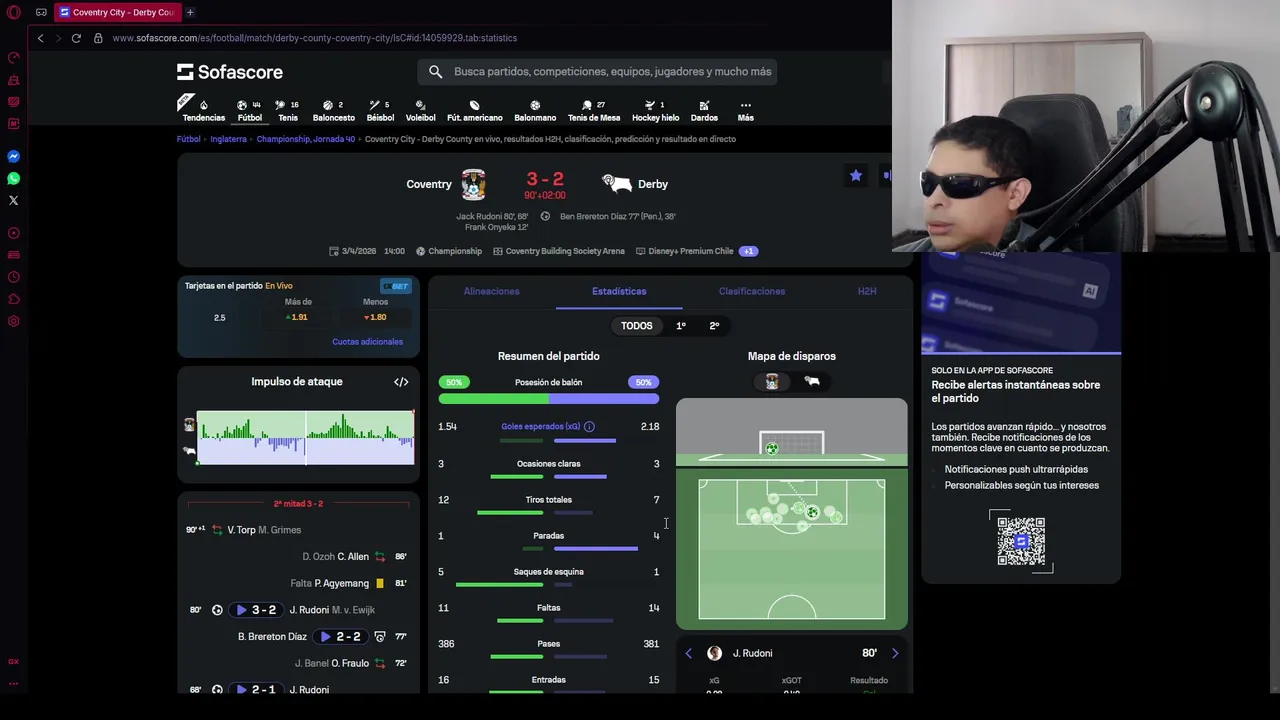This screenshot has height=720, width=1280.
Task: Select the Tenis de Mesa sport icon
Action: click(x=587, y=105)
